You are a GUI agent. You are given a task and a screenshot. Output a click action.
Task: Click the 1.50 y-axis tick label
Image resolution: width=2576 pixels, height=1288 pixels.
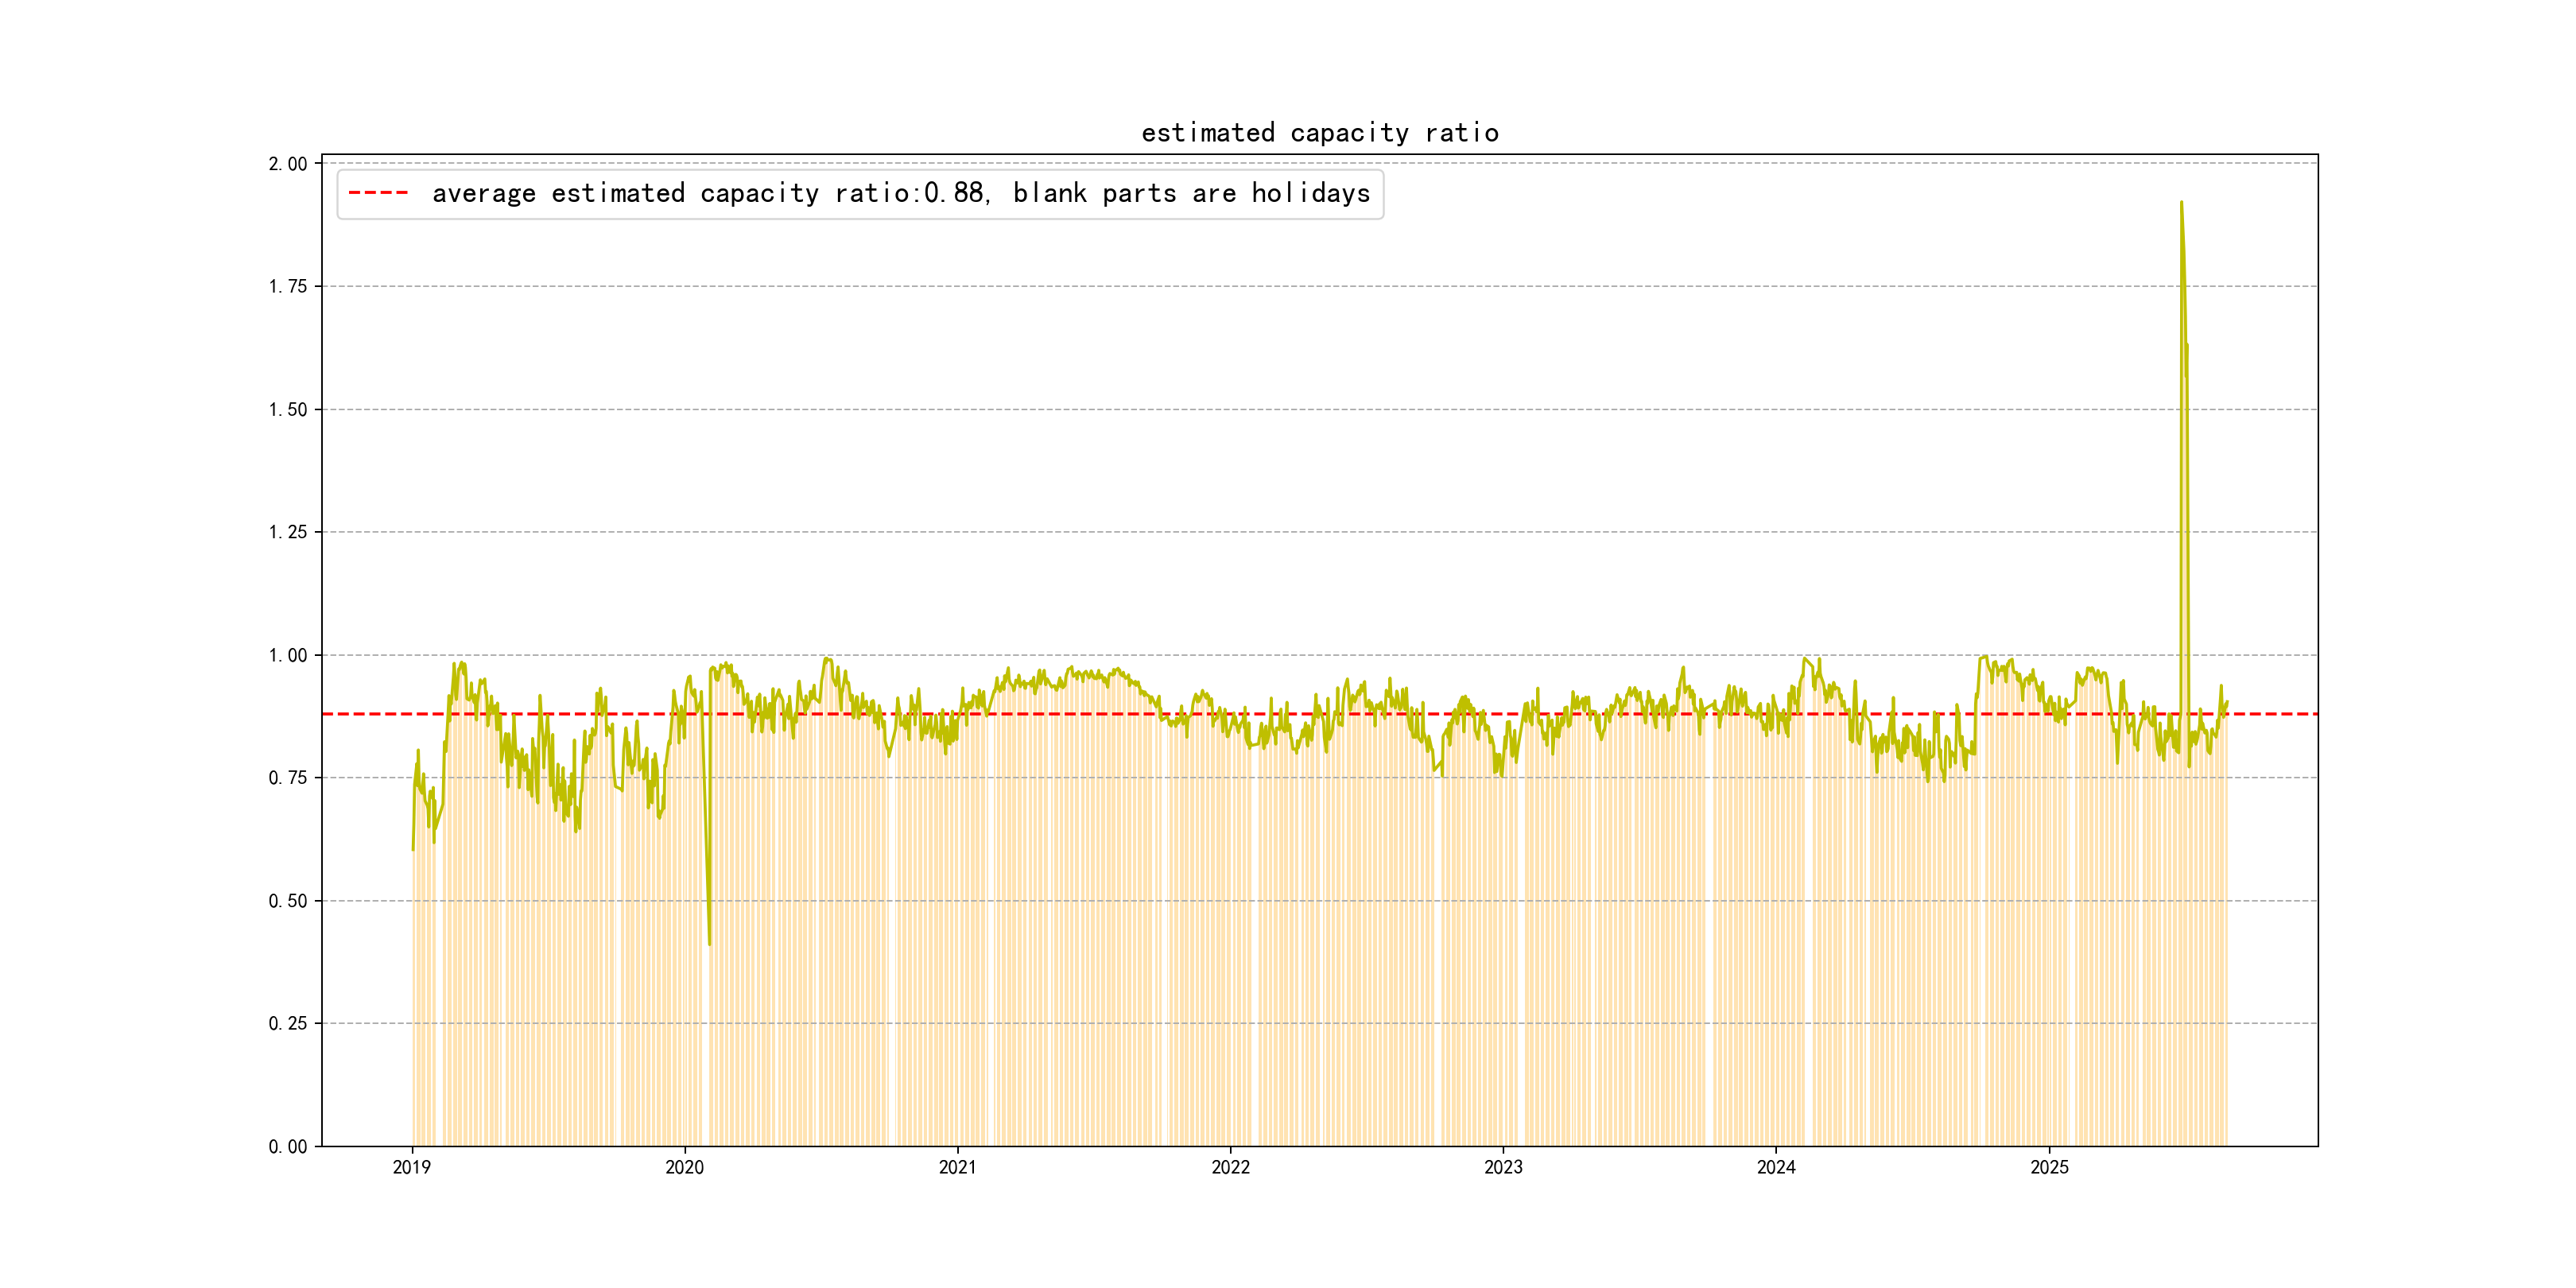288,410
